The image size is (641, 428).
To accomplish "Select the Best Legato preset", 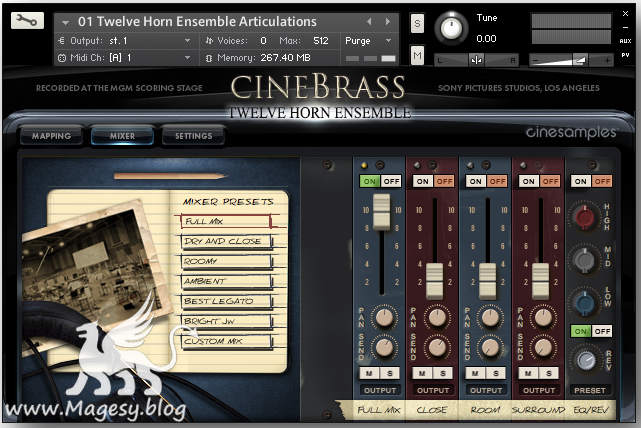I will 226,301.
